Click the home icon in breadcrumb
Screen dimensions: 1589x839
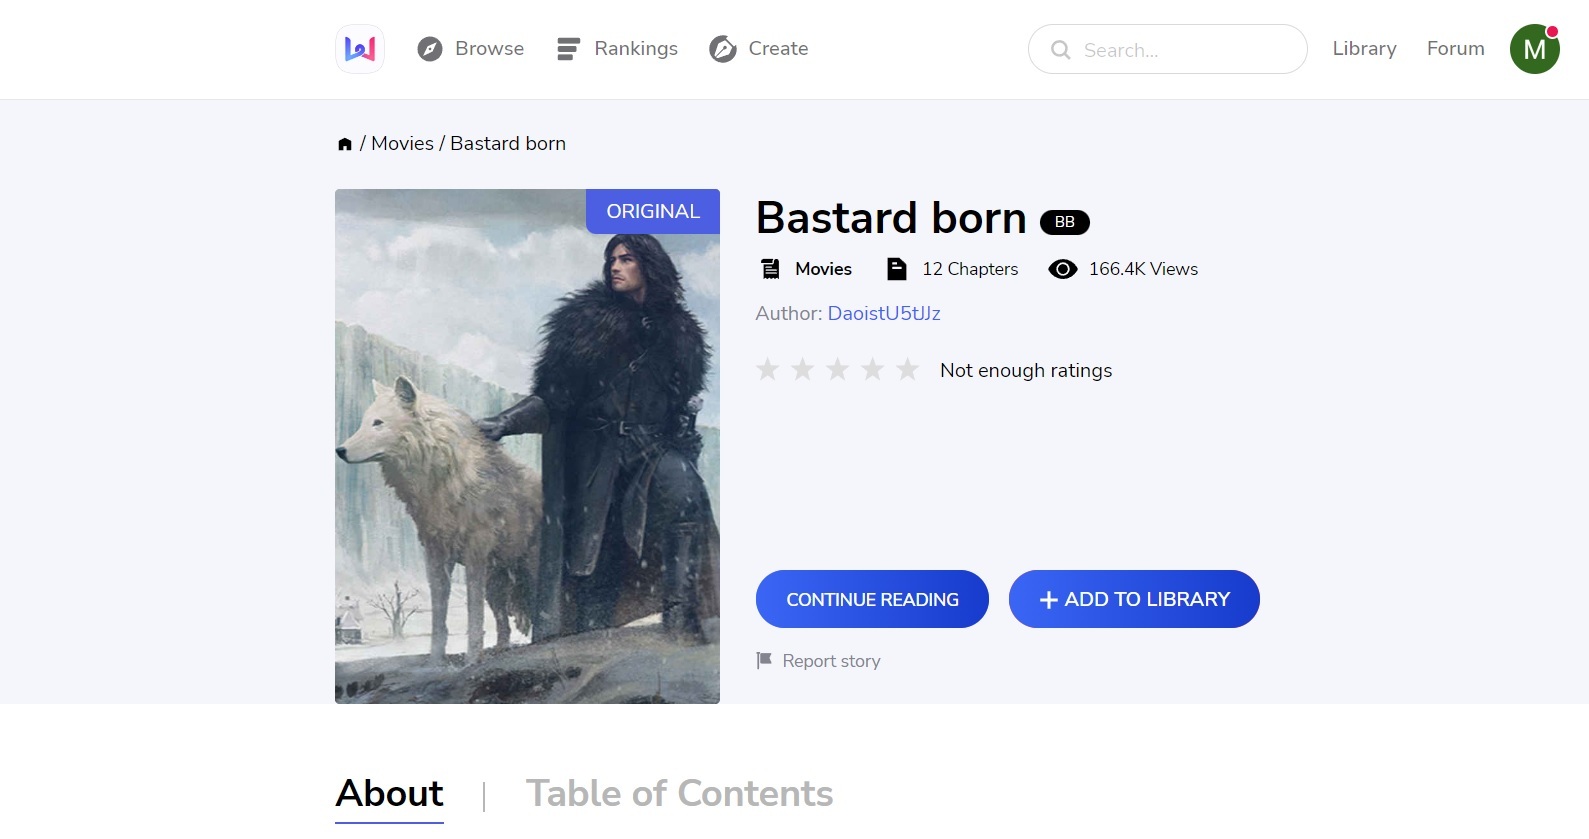pyautogui.click(x=345, y=144)
